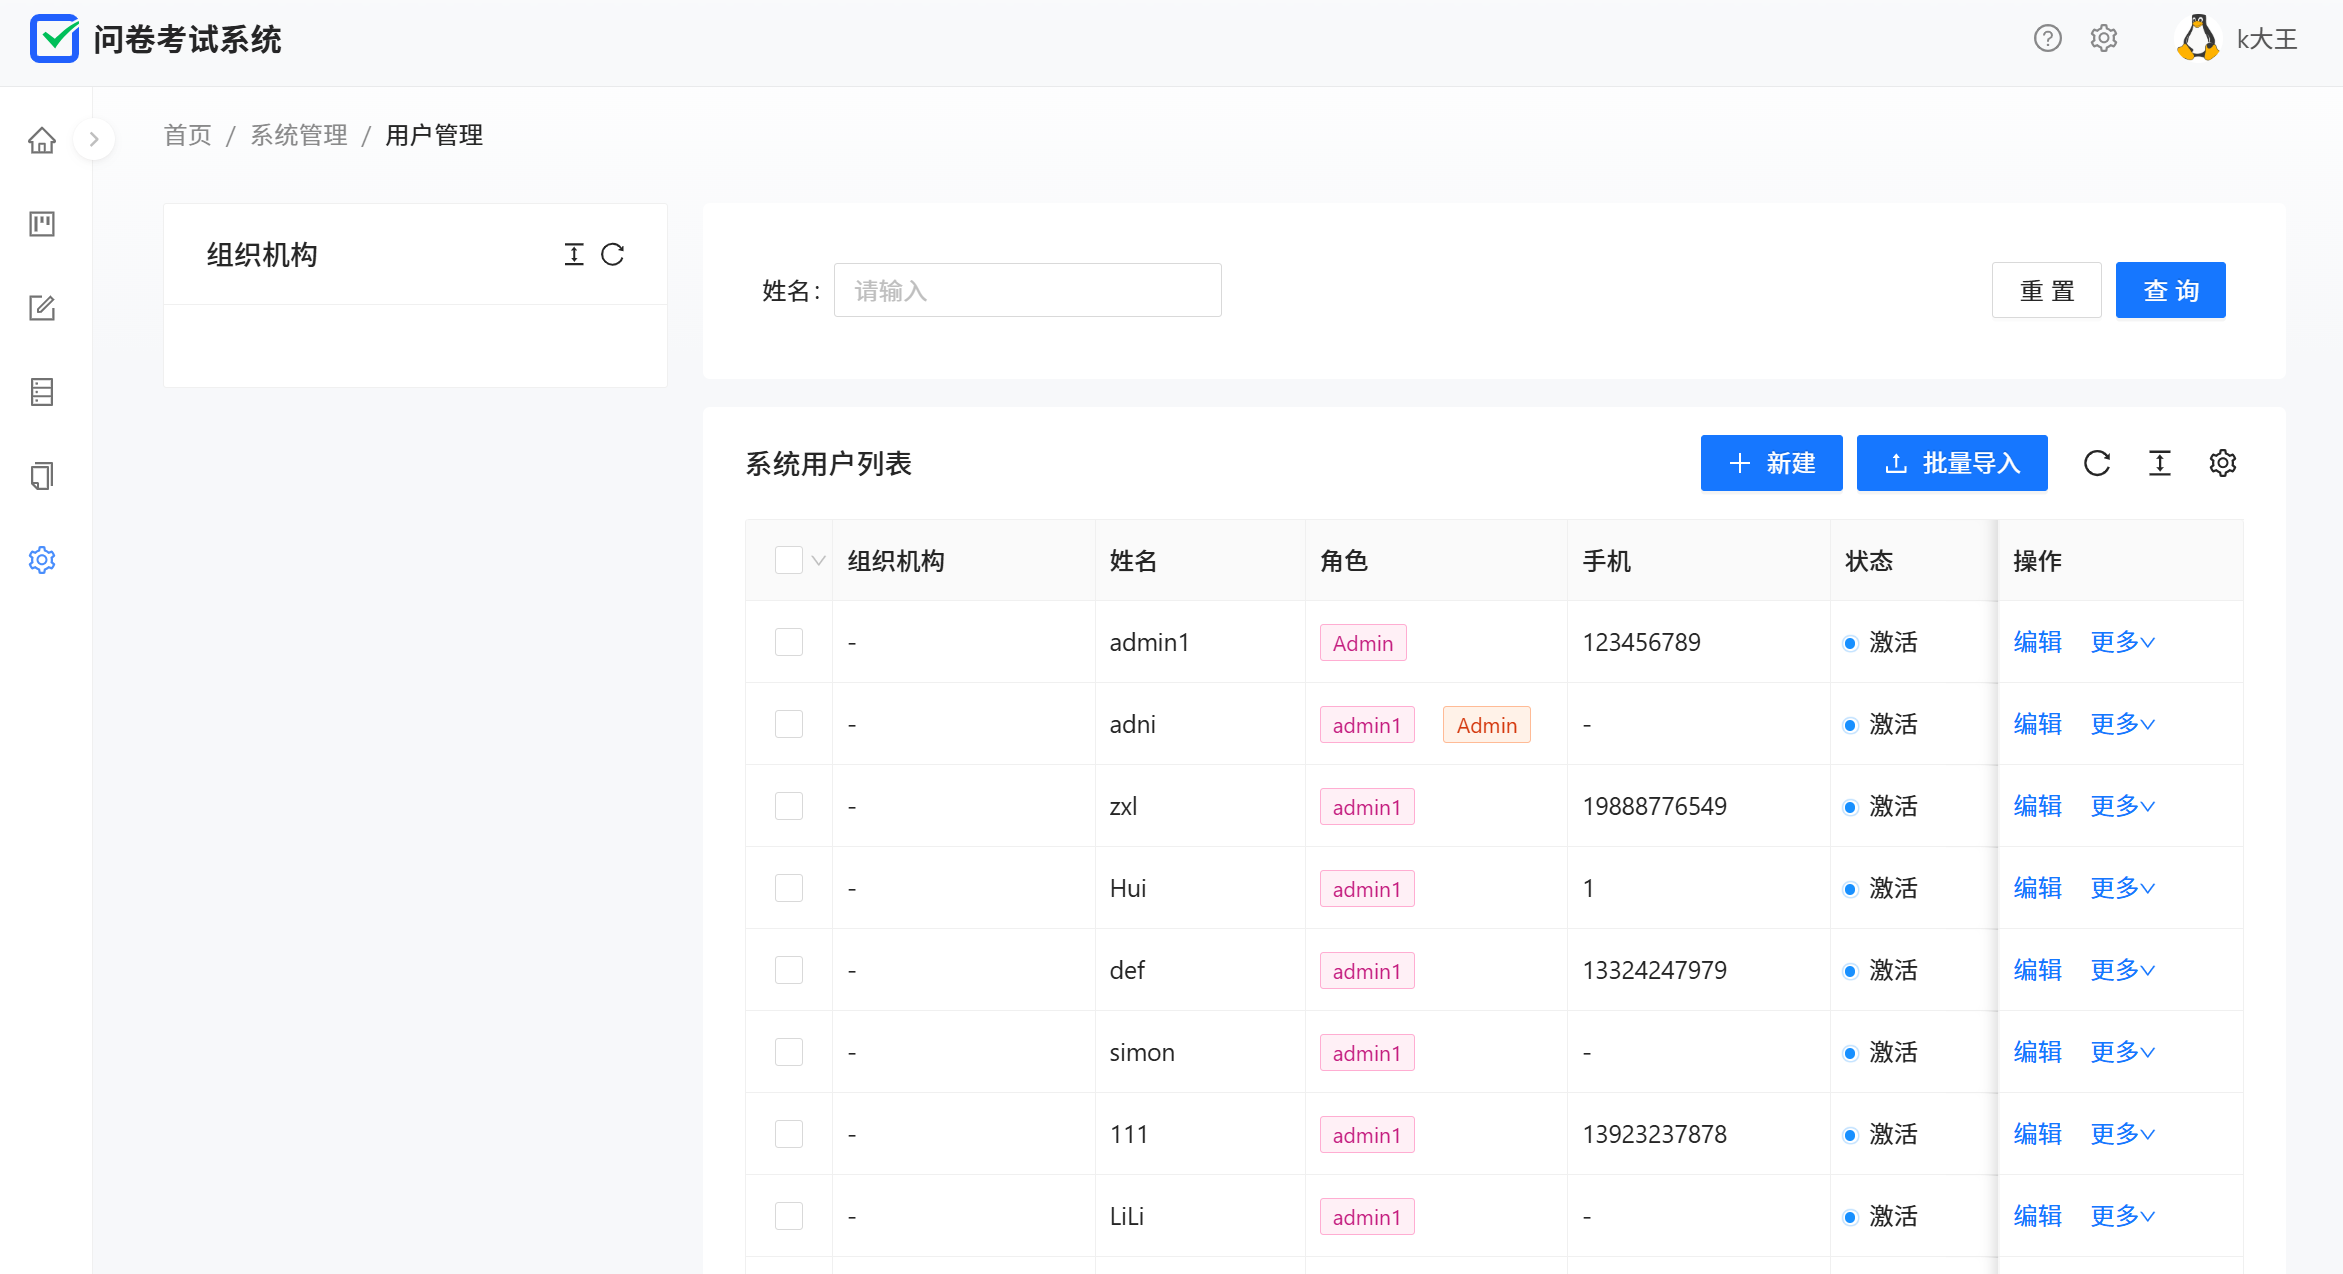Image resolution: width=2343 pixels, height=1274 pixels.
Task: Click the 姓名 search input field
Action: [x=1027, y=290]
